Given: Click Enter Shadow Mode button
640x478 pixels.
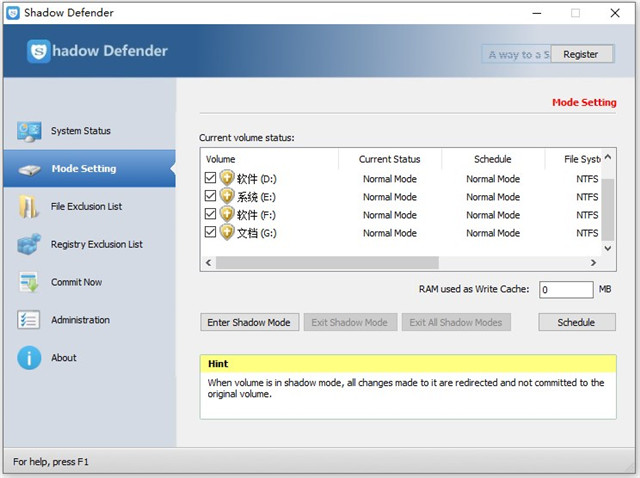Looking at the screenshot, I should pos(249,322).
